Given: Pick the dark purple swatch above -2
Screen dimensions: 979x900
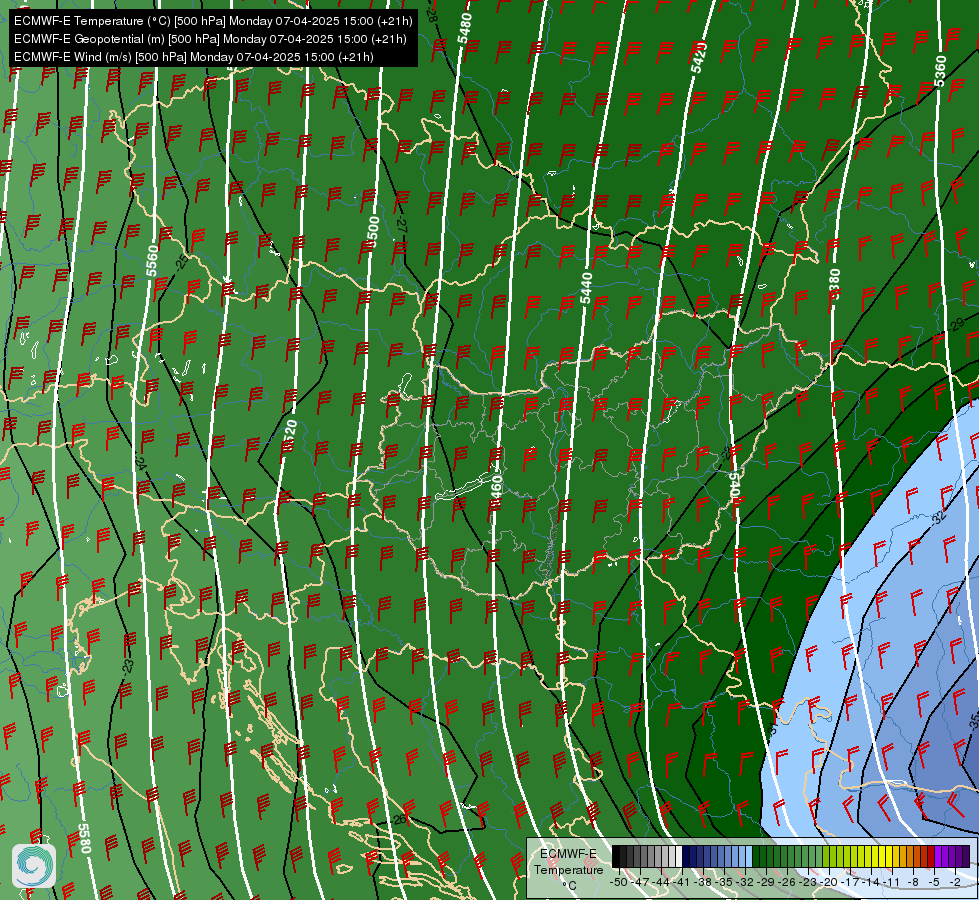Looking at the screenshot, I should coord(958,856).
